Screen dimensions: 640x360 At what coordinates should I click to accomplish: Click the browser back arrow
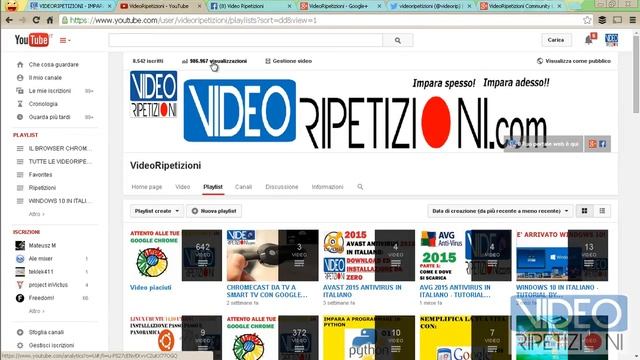[9, 20]
